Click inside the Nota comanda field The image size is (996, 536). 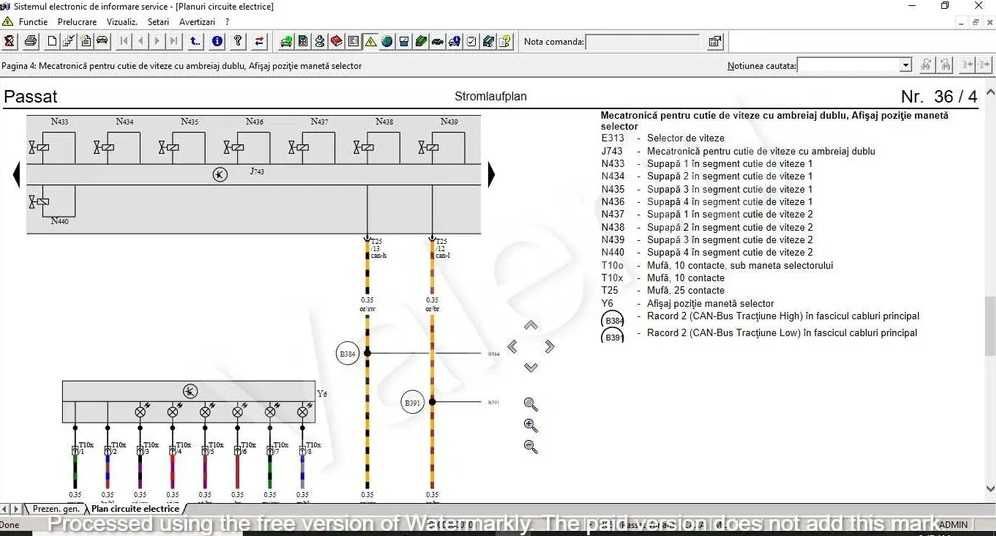coord(642,42)
